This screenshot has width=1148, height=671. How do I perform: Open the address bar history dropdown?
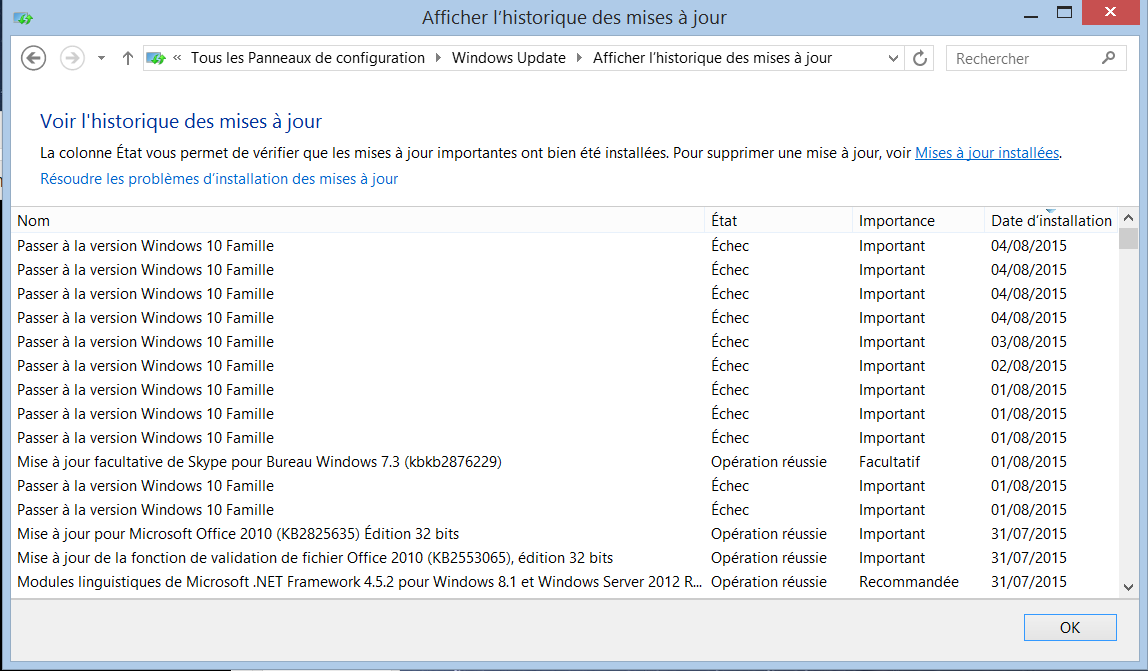[893, 58]
